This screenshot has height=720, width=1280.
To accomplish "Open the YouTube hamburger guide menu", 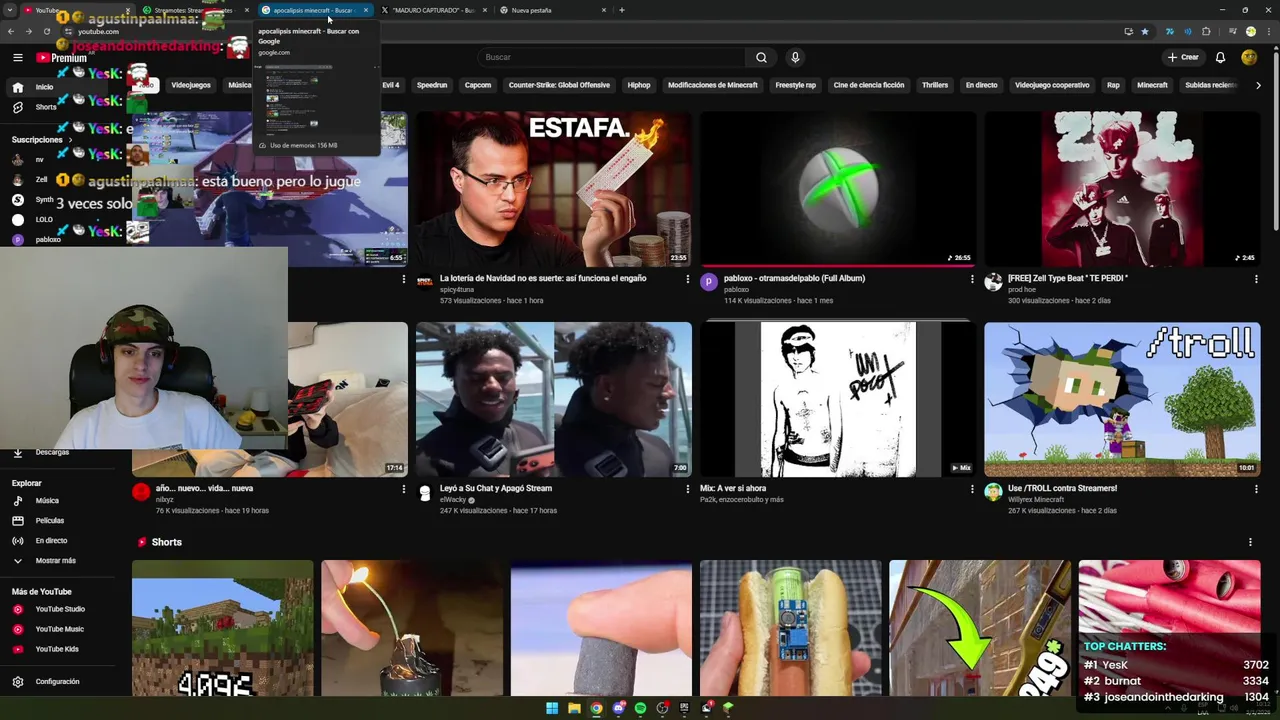I will (18, 57).
